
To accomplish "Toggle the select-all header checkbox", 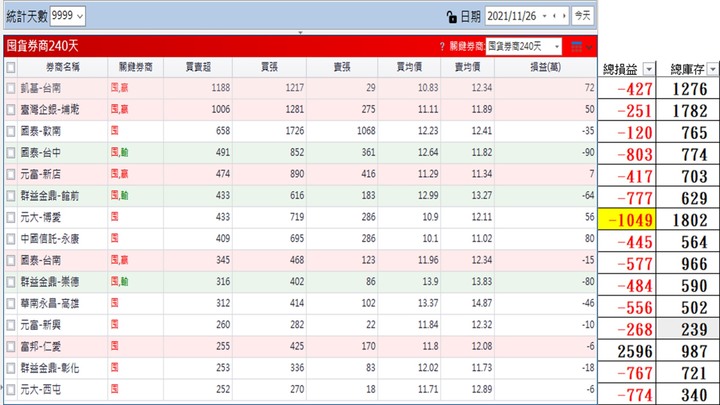I will pyautogui.click(x=11, y=68).
